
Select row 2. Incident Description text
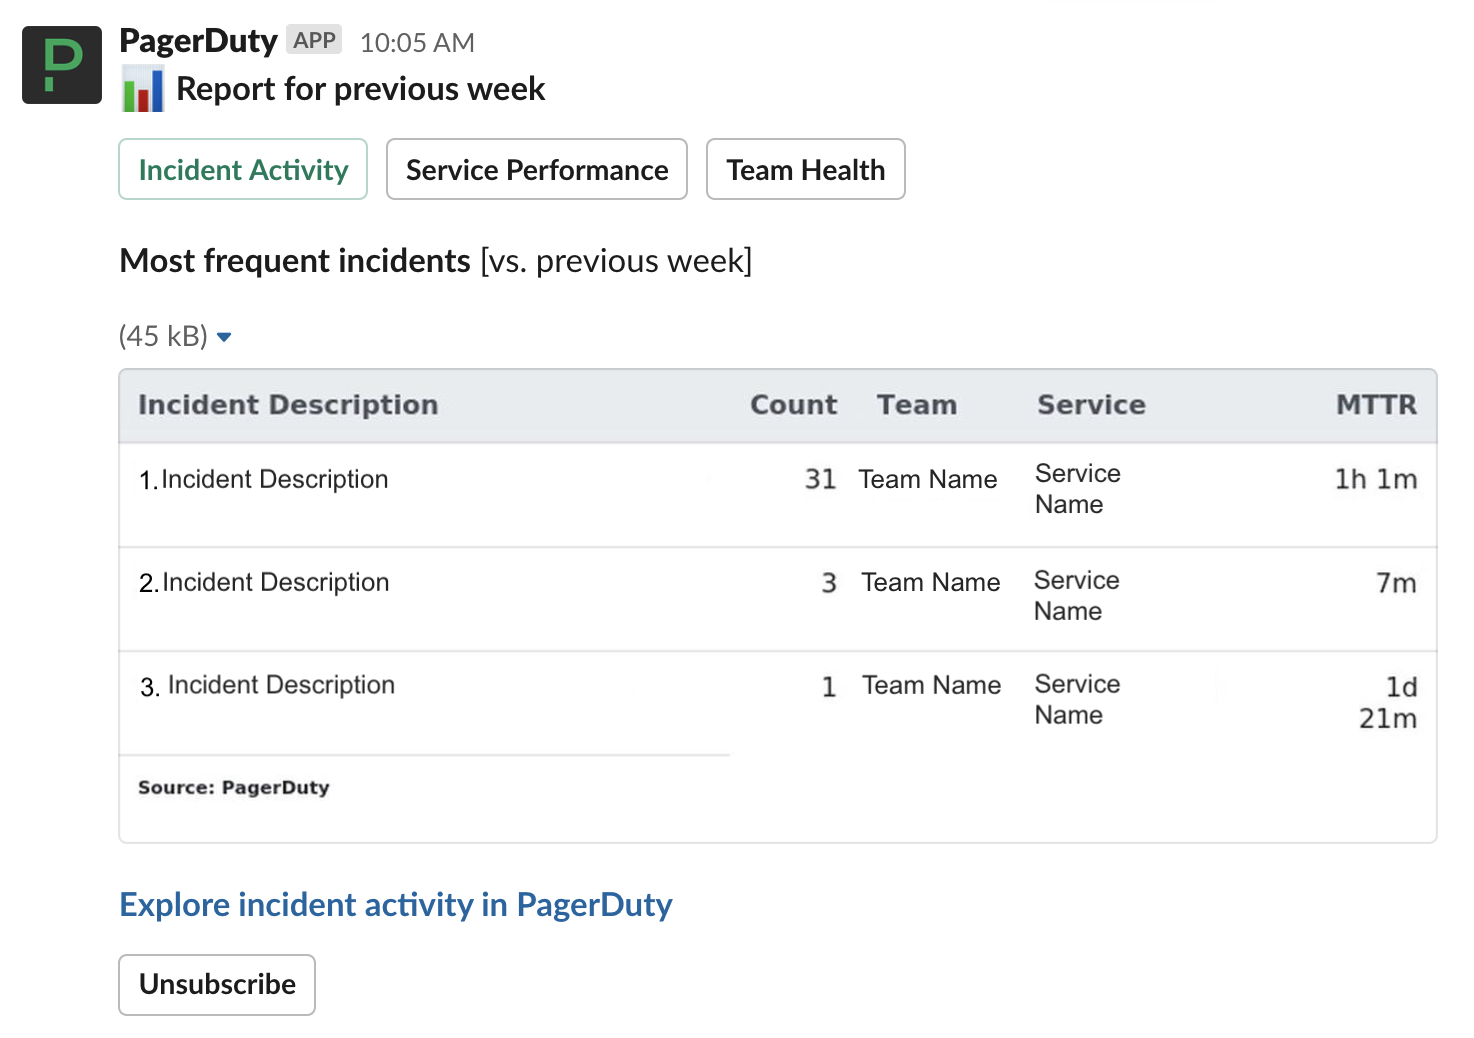click(x=264, y=583)
